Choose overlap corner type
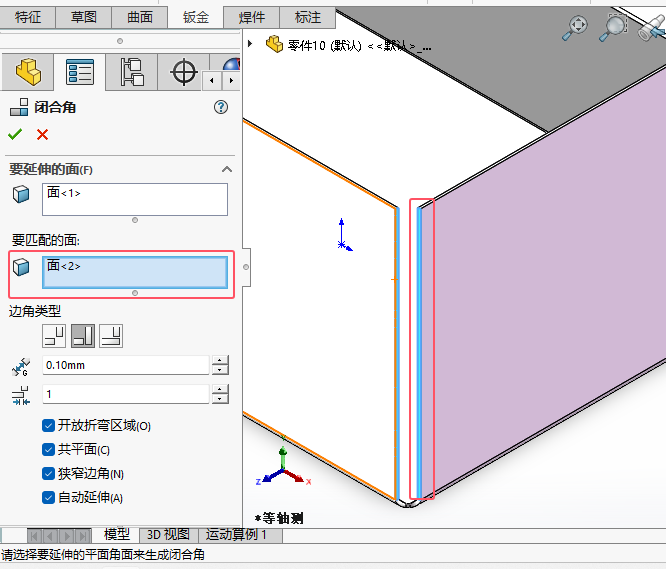Screen dimensions: 666x569 click(x=83, y=336)
